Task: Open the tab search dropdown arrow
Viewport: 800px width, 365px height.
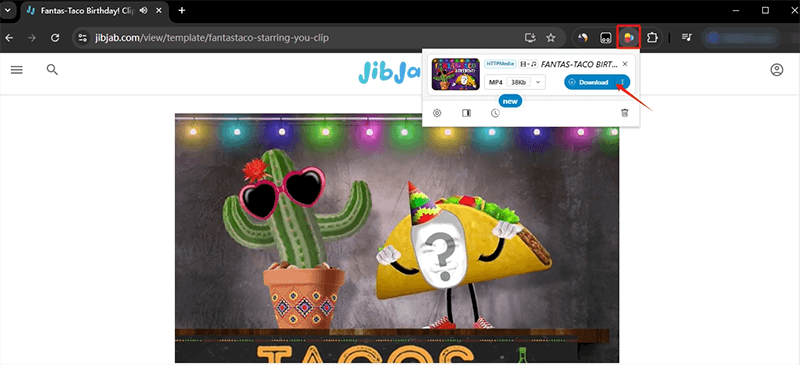Action: click(x=7, y=10)
